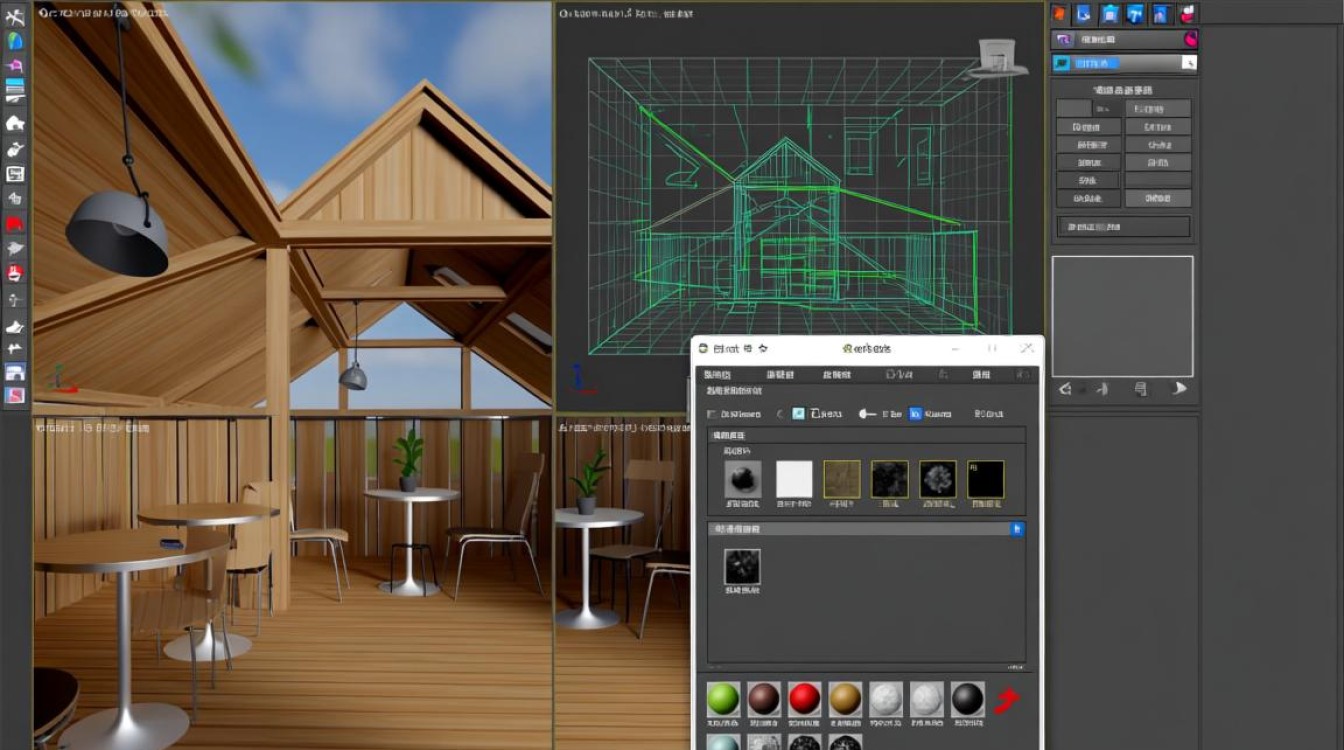Select the plain white map thumbnail
Screen dimensions: 1344x750
coord(795,479)
